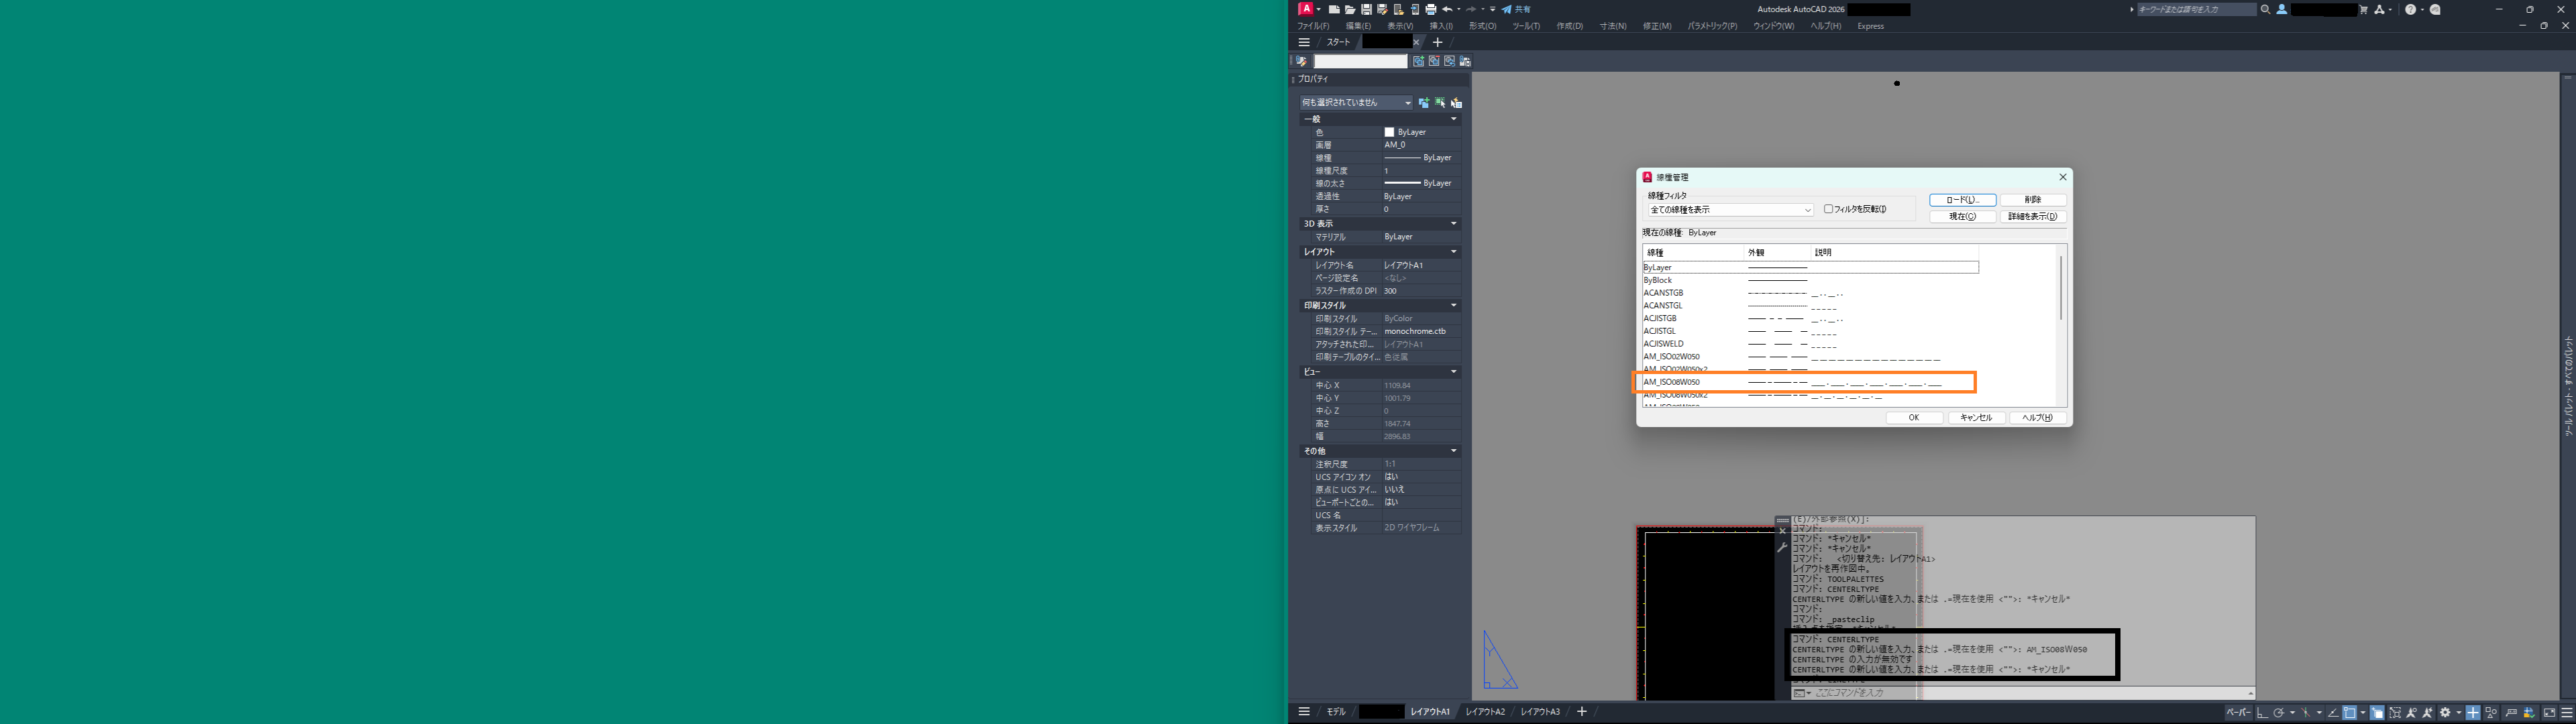
Task: Click the Open folder icon
Action: 1350,9
